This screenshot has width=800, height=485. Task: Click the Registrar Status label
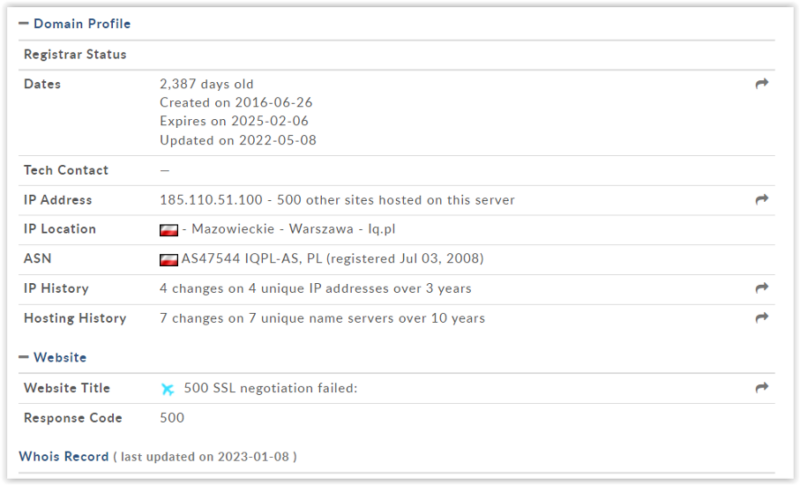75,54
